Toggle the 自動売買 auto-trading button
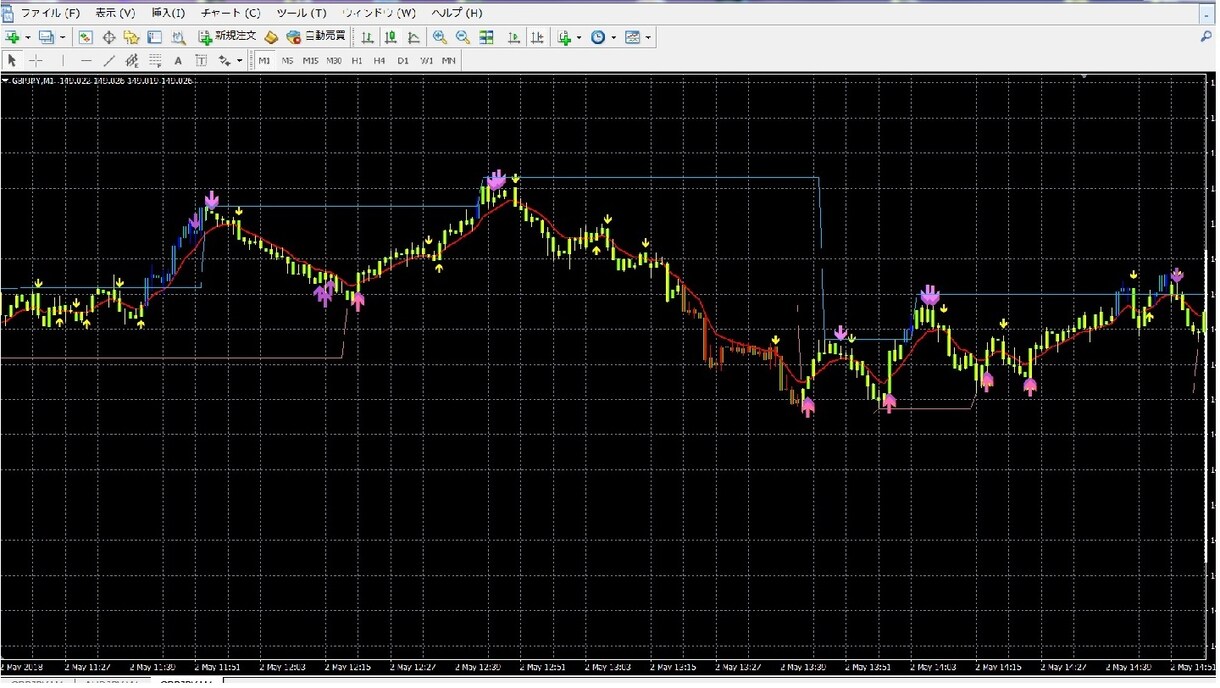 point(316,37)
